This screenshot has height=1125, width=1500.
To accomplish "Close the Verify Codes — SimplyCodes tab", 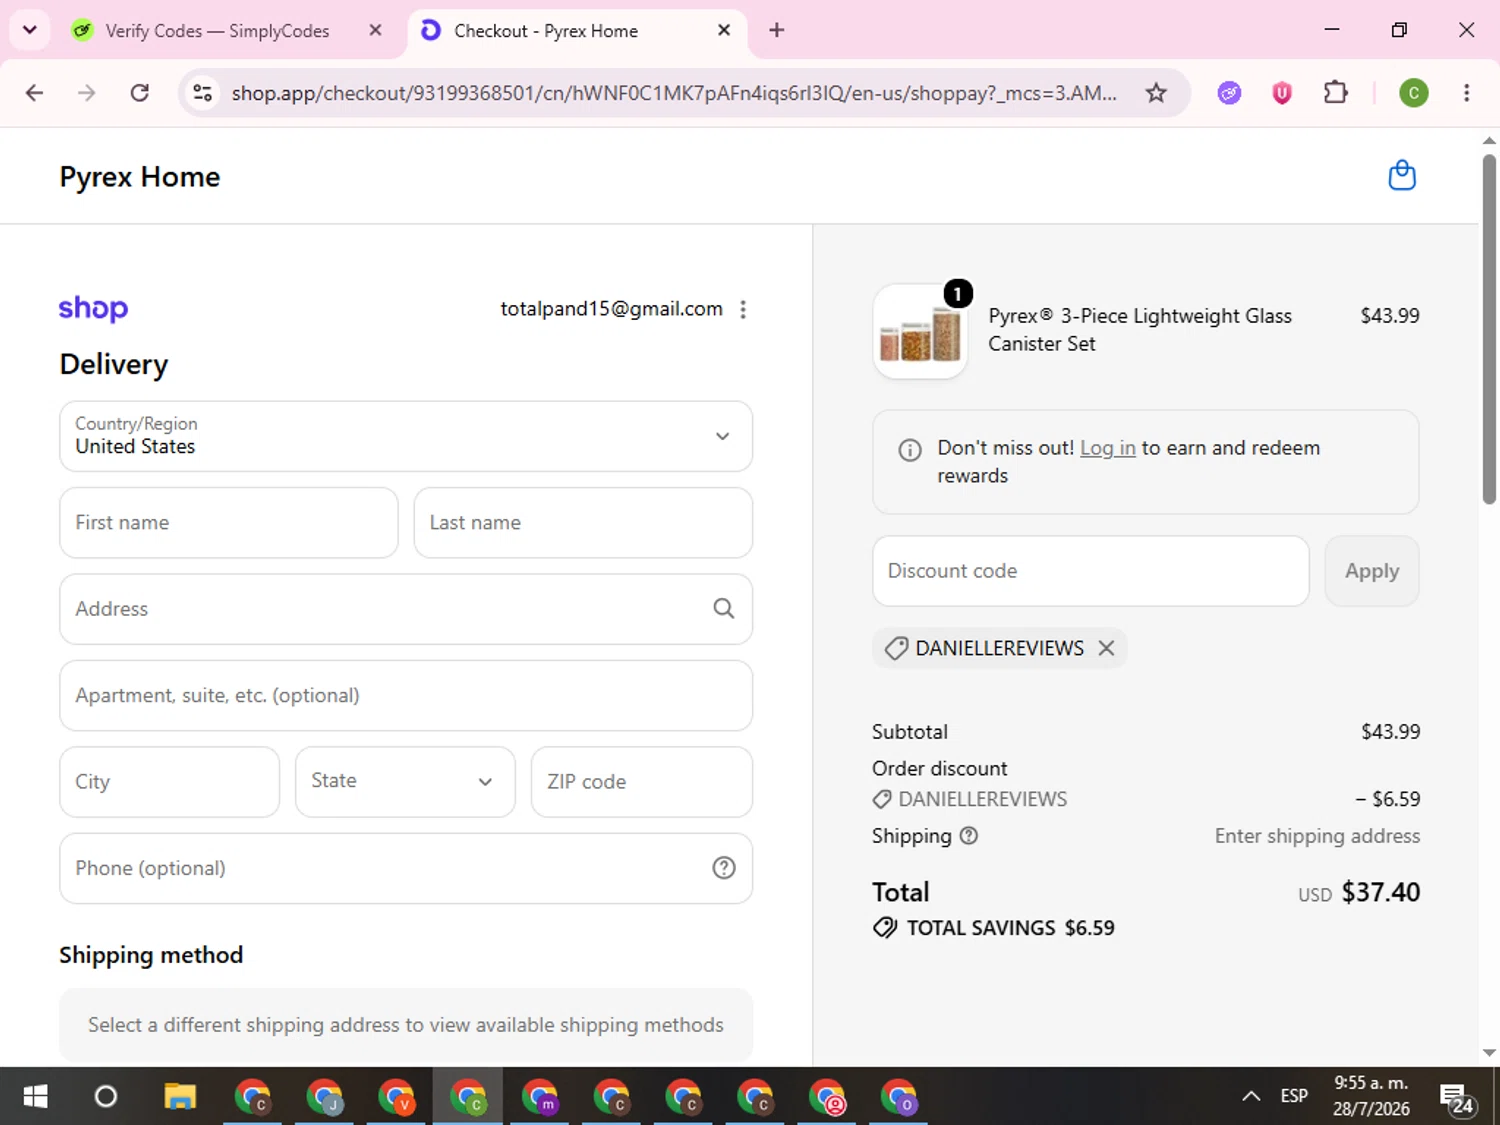I will (375, 30).
